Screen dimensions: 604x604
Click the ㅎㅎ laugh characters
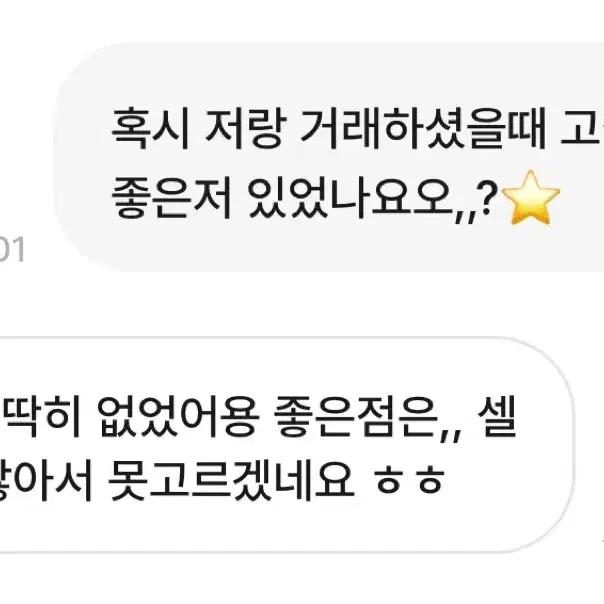click(410, 482)
